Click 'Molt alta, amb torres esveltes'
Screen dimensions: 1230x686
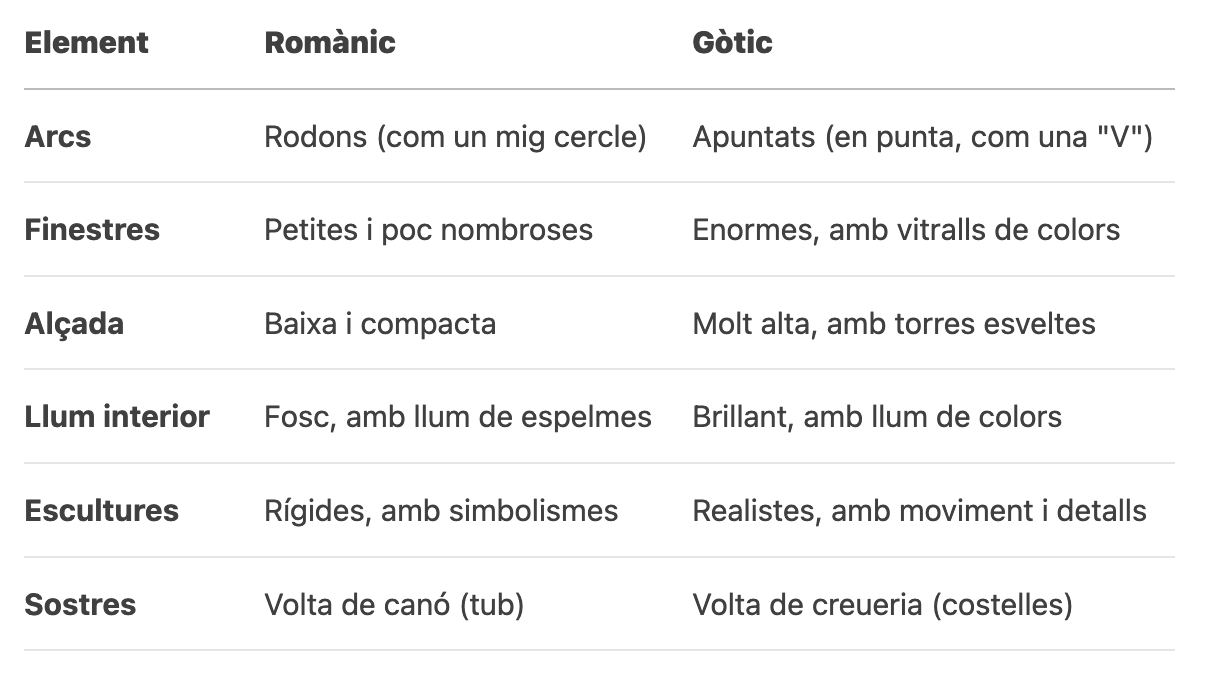coord(894,324)
